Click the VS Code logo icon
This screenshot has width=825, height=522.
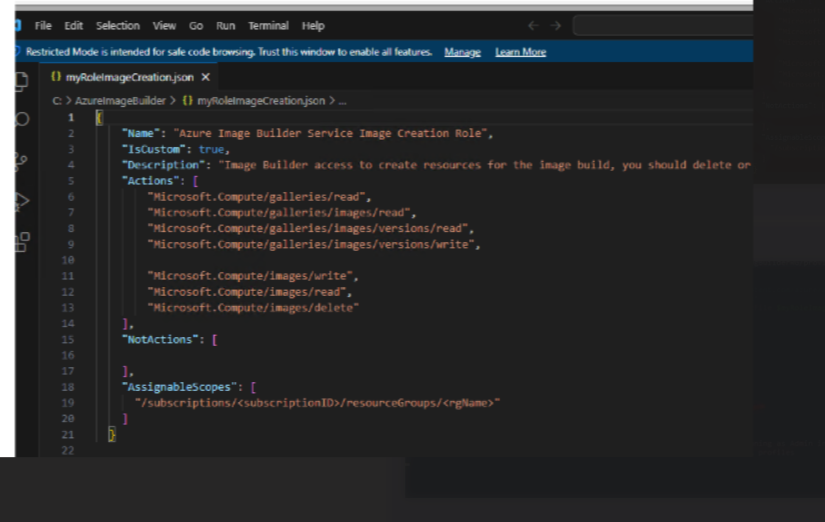click(17, 25)
